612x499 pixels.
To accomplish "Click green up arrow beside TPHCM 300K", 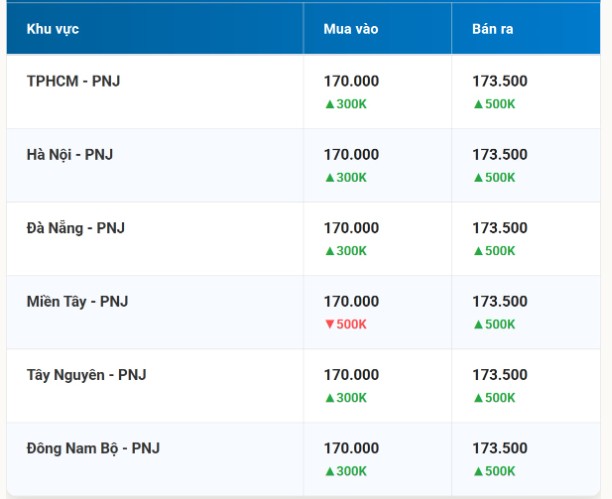I will coord(329,104).
